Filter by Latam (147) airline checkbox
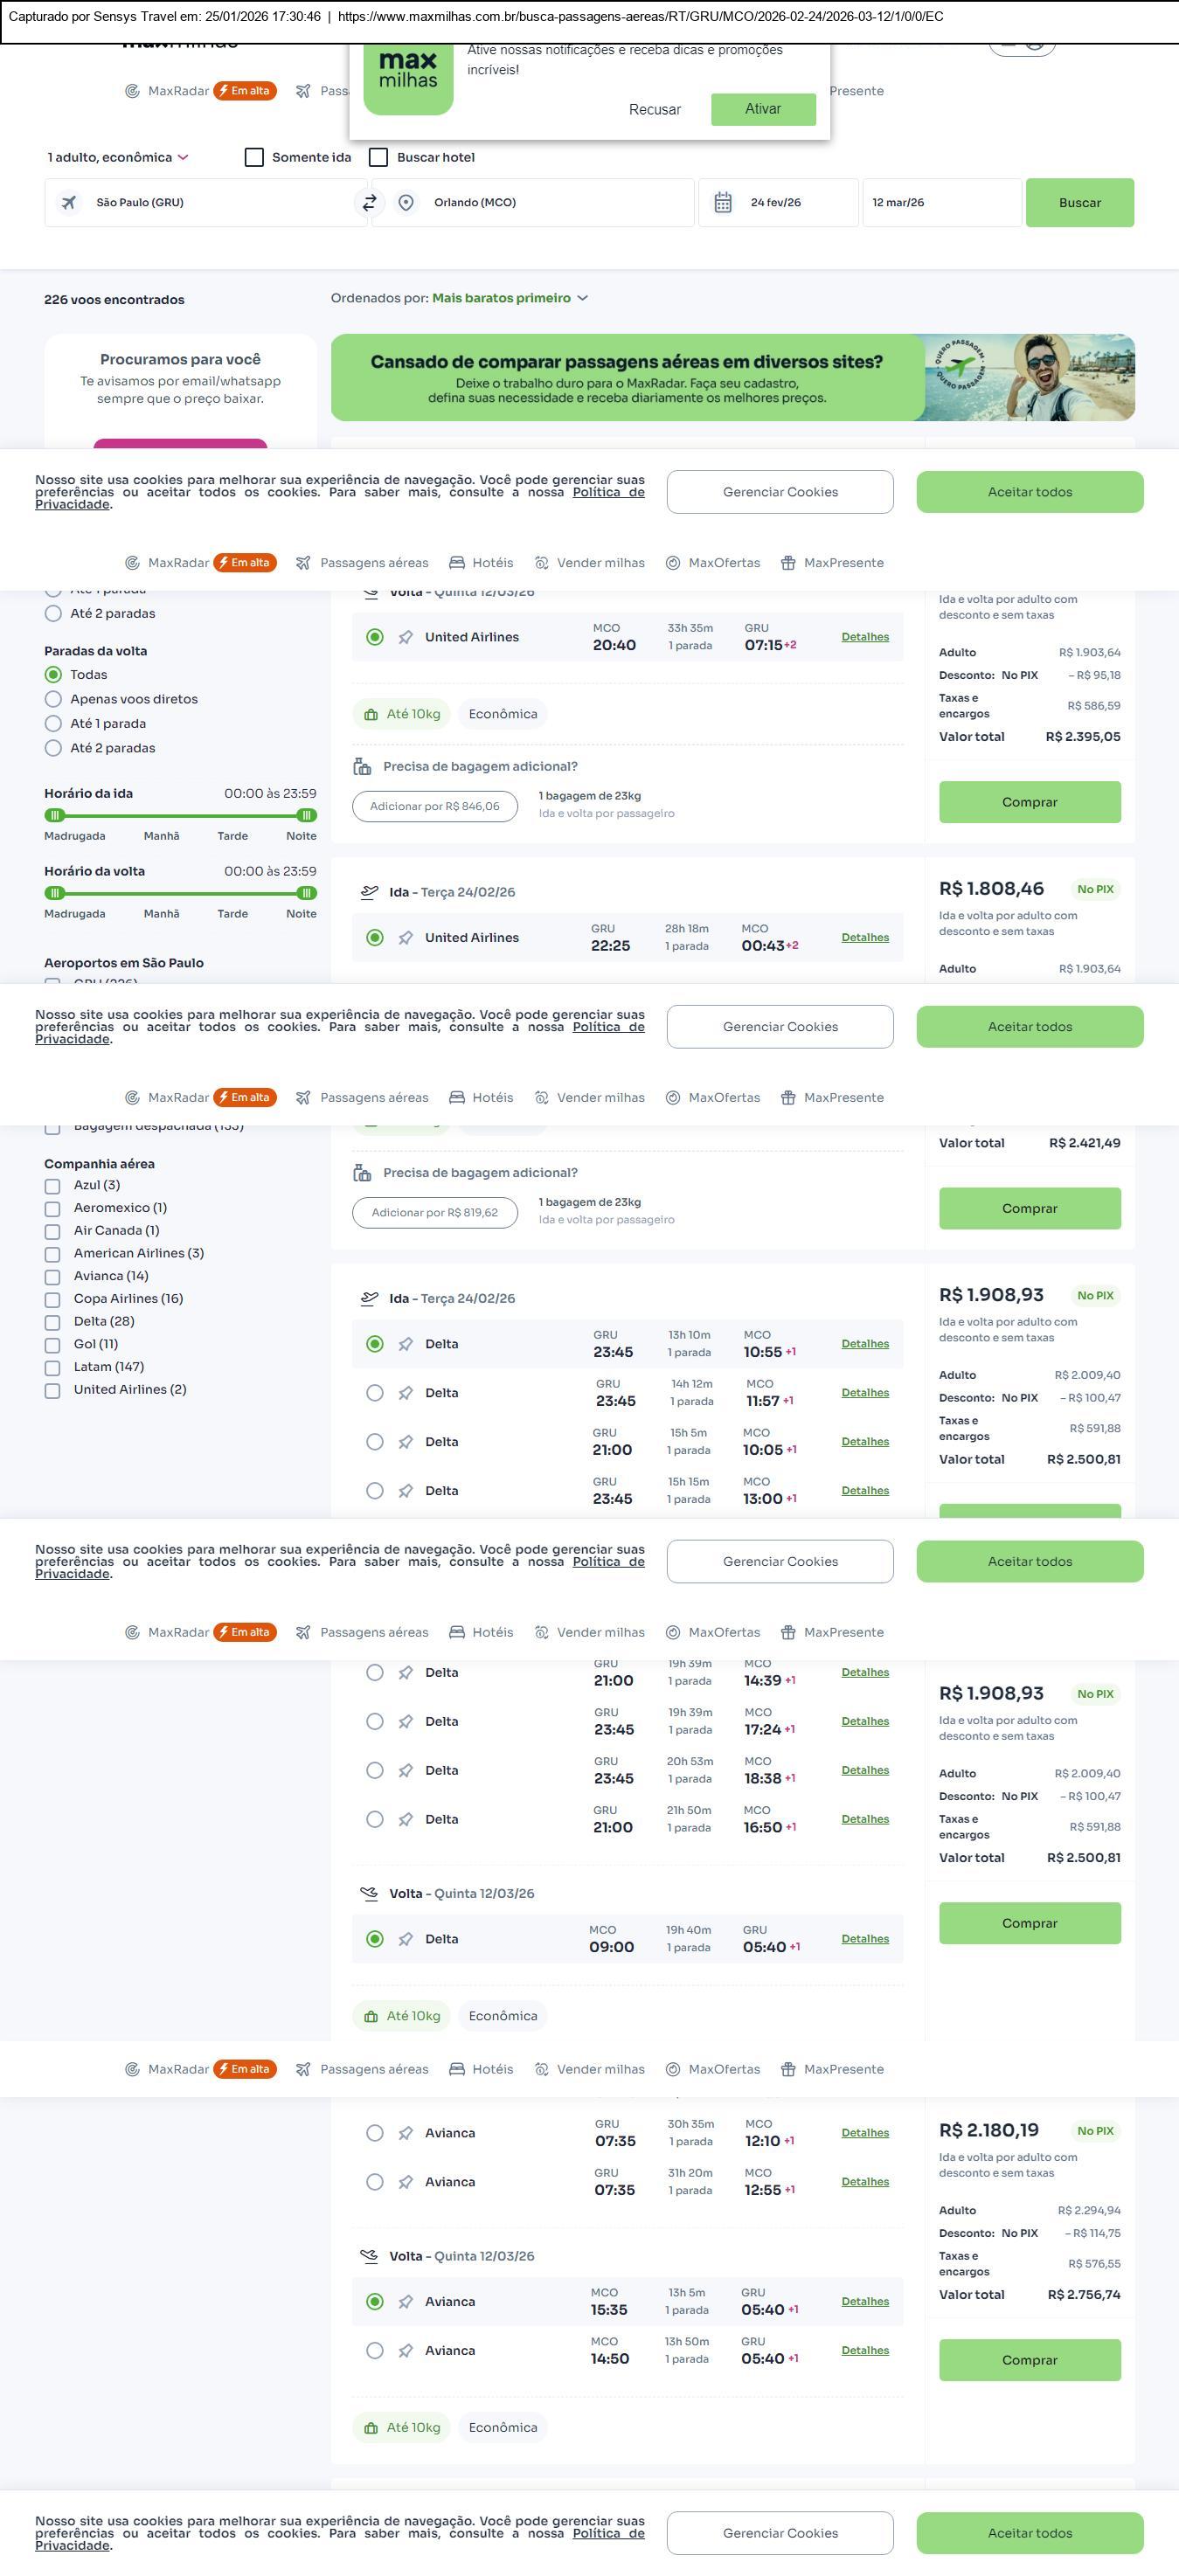The image size is (1179, 2576). click(52, 1367)
